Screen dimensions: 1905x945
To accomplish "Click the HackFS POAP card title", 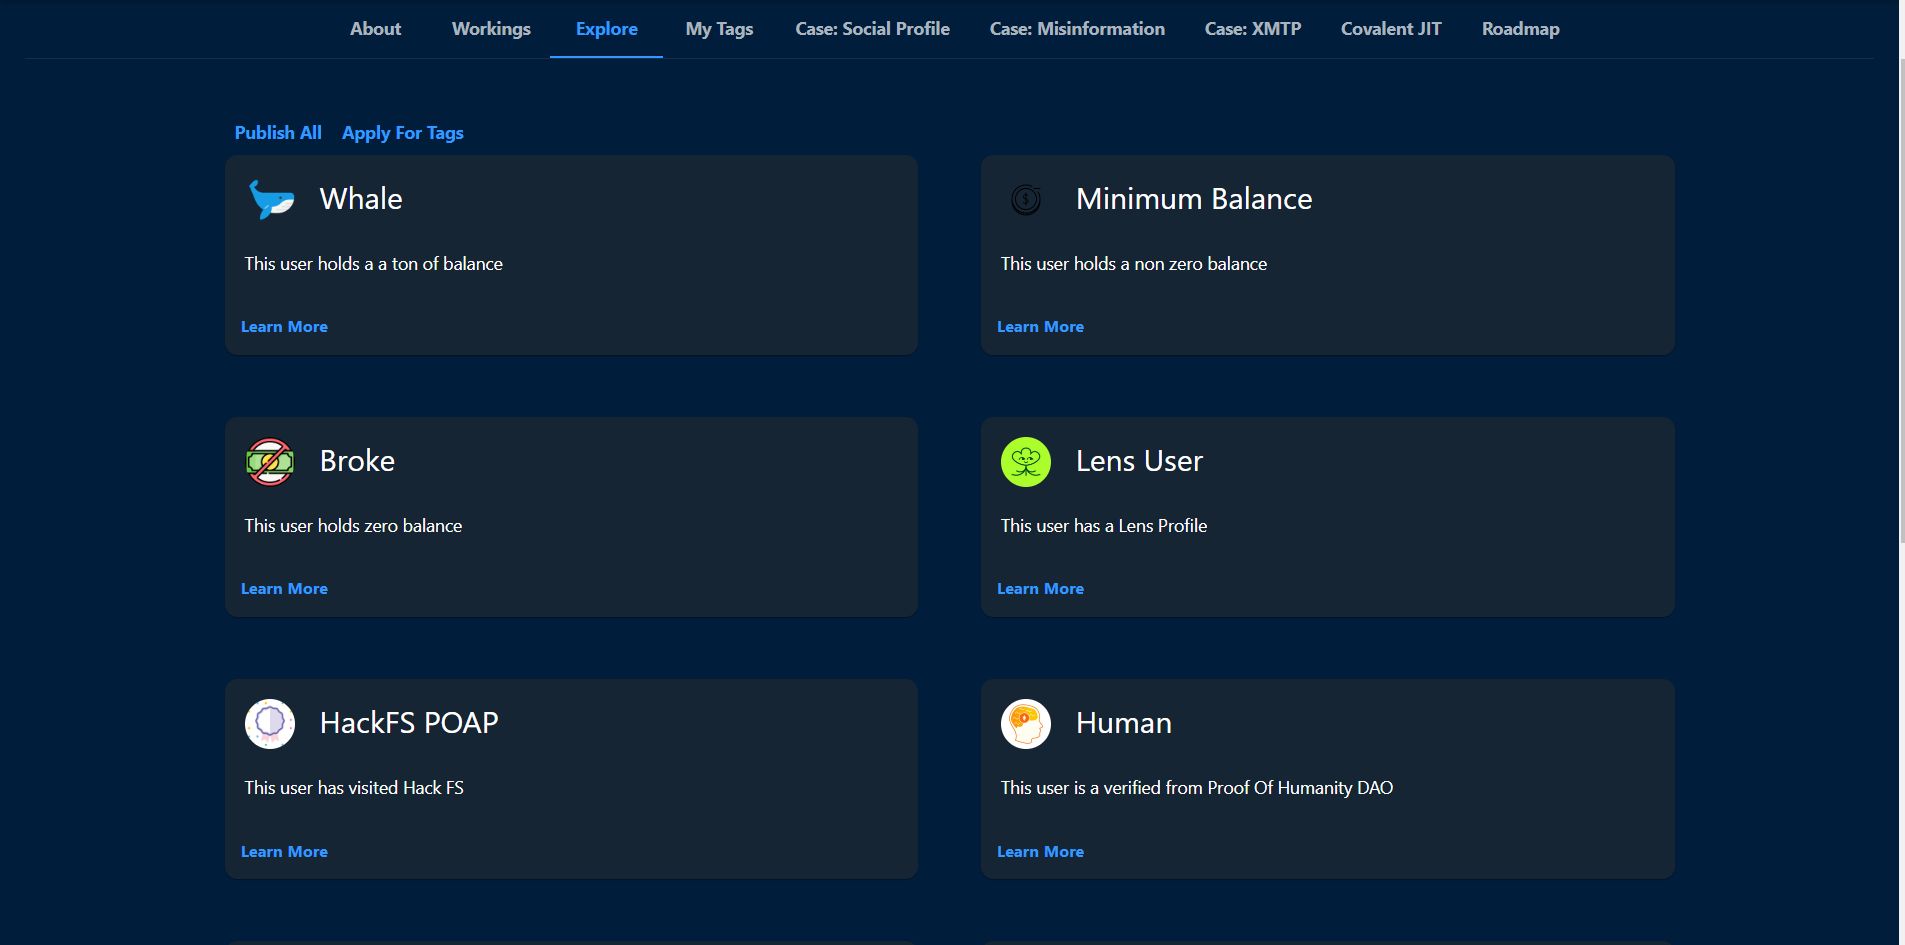I will click(409, 723).
